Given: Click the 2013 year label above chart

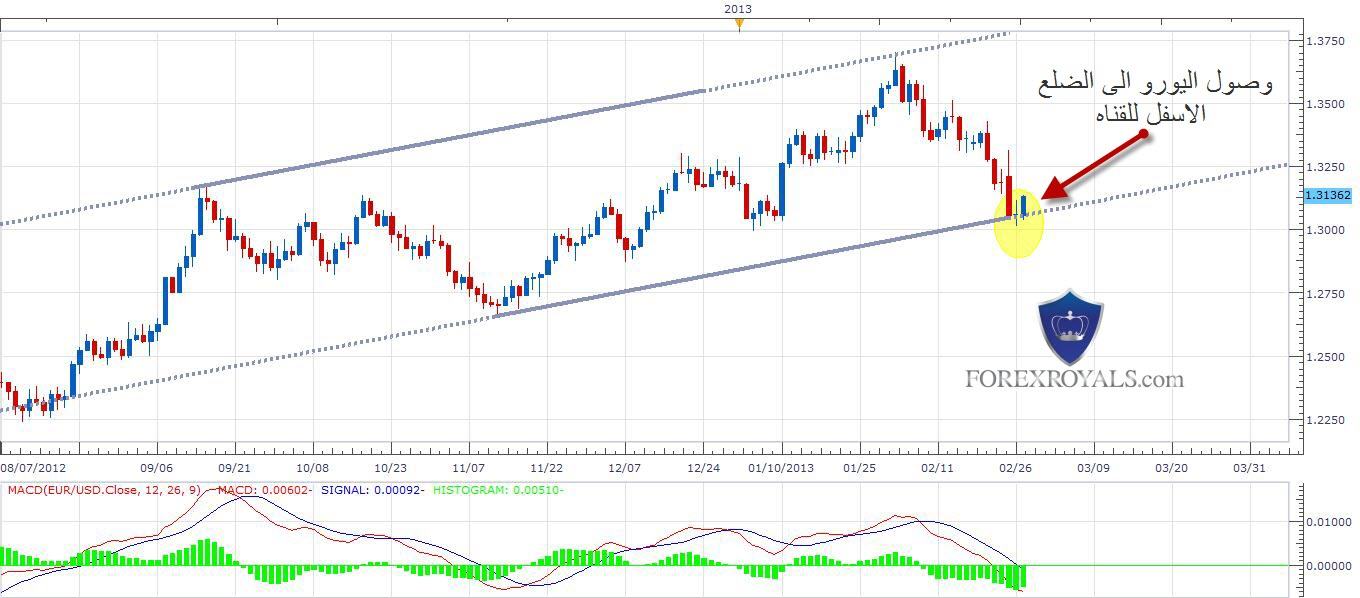Looking at the screenshot, I should pos(738,9).
